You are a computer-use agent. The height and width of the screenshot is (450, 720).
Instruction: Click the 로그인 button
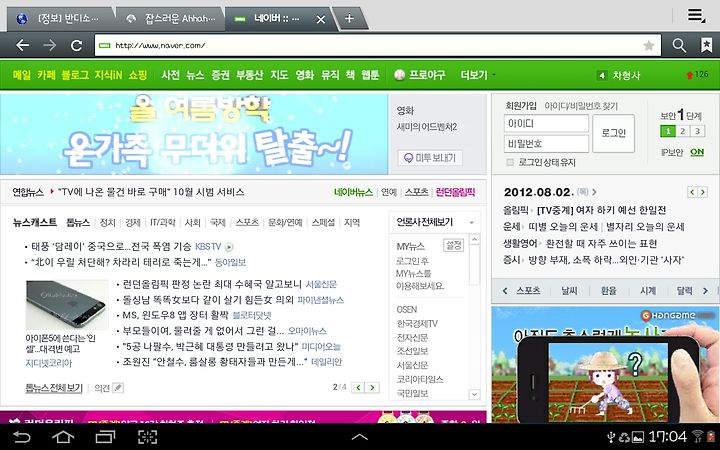(x=613, y=133)
